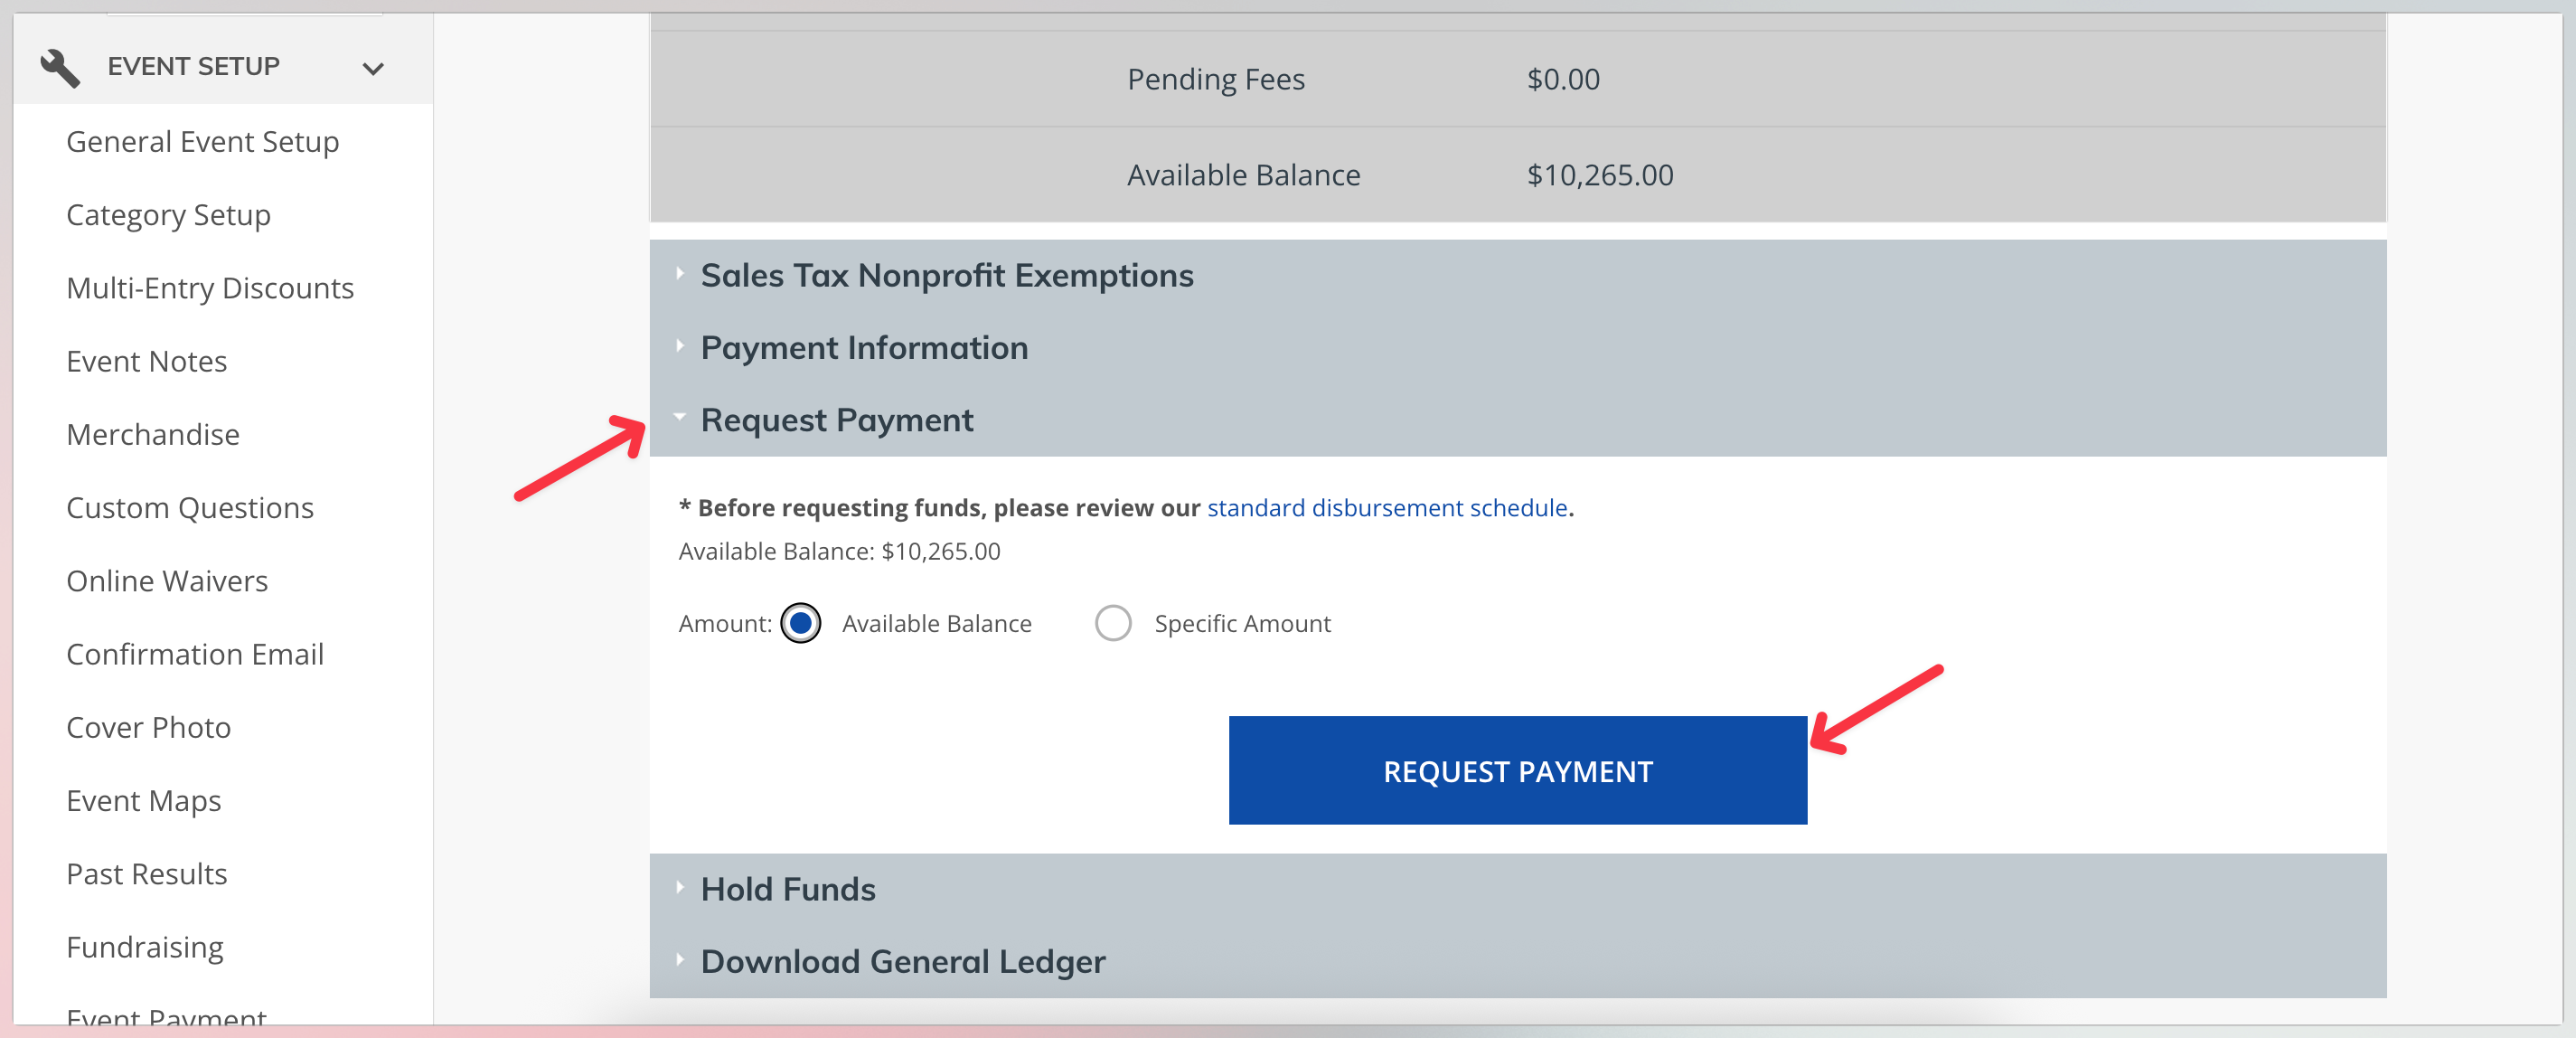Collapse the Request Payment section
The height and width of the screenshot is (1038, 2576).
pos(1517,420)
